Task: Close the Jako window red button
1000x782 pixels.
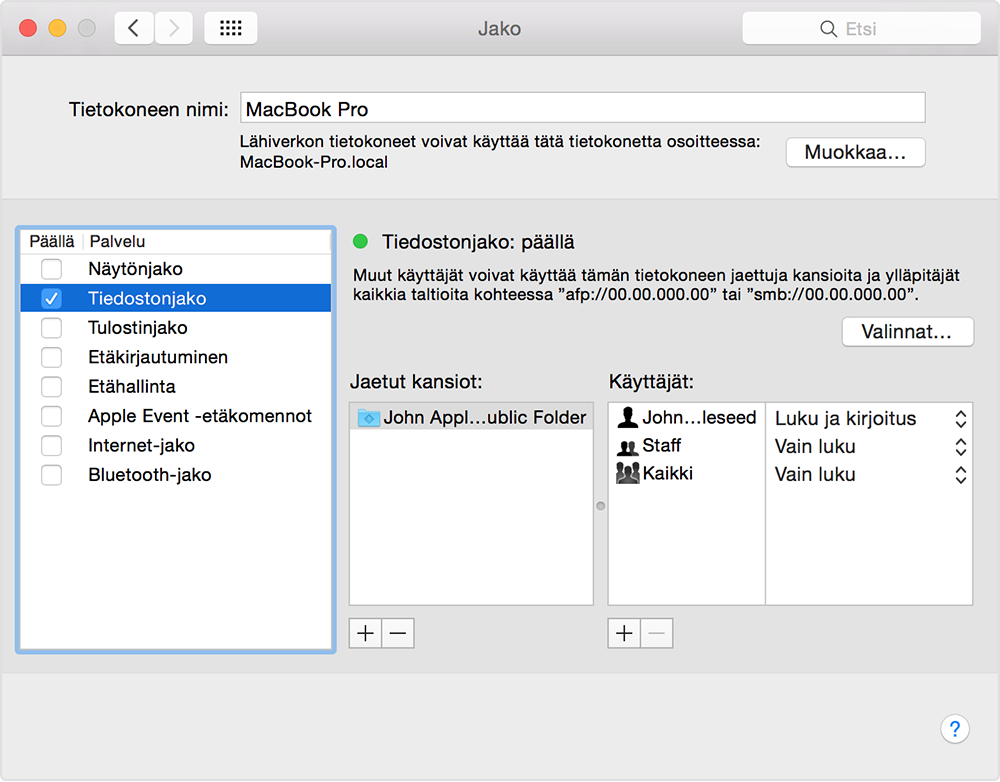Action: (x=28, y=28)
